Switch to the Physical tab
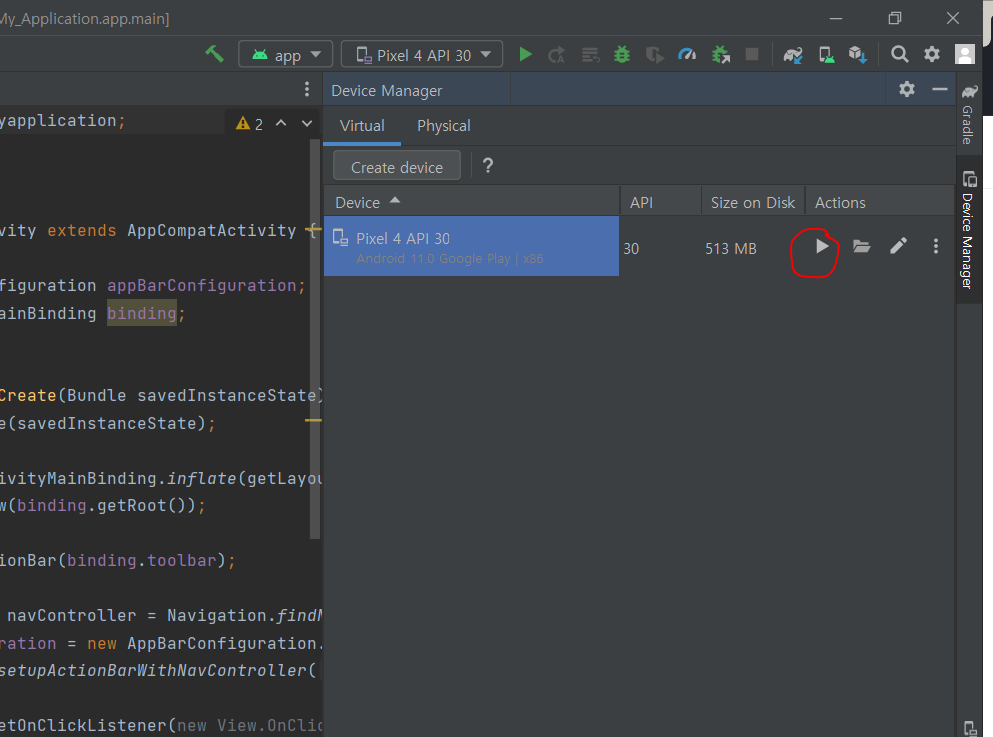 [443, 126]
